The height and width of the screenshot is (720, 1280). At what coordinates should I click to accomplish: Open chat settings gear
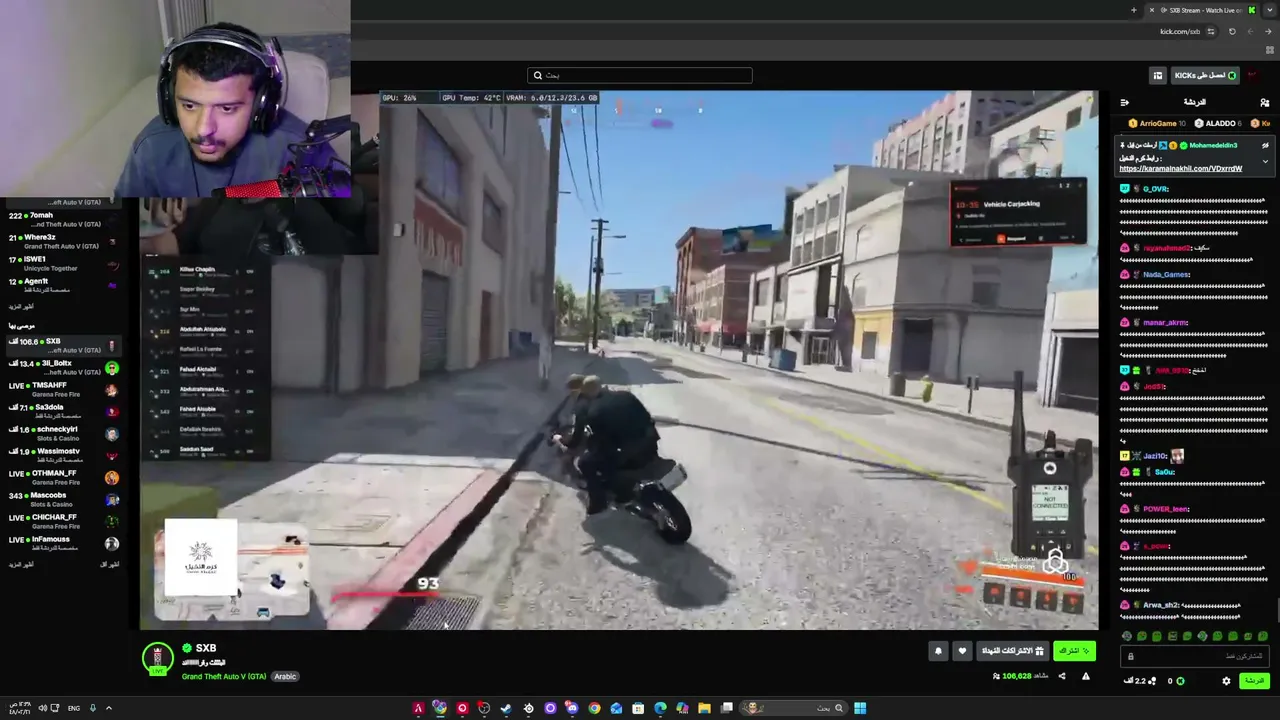click(1227, 681)
